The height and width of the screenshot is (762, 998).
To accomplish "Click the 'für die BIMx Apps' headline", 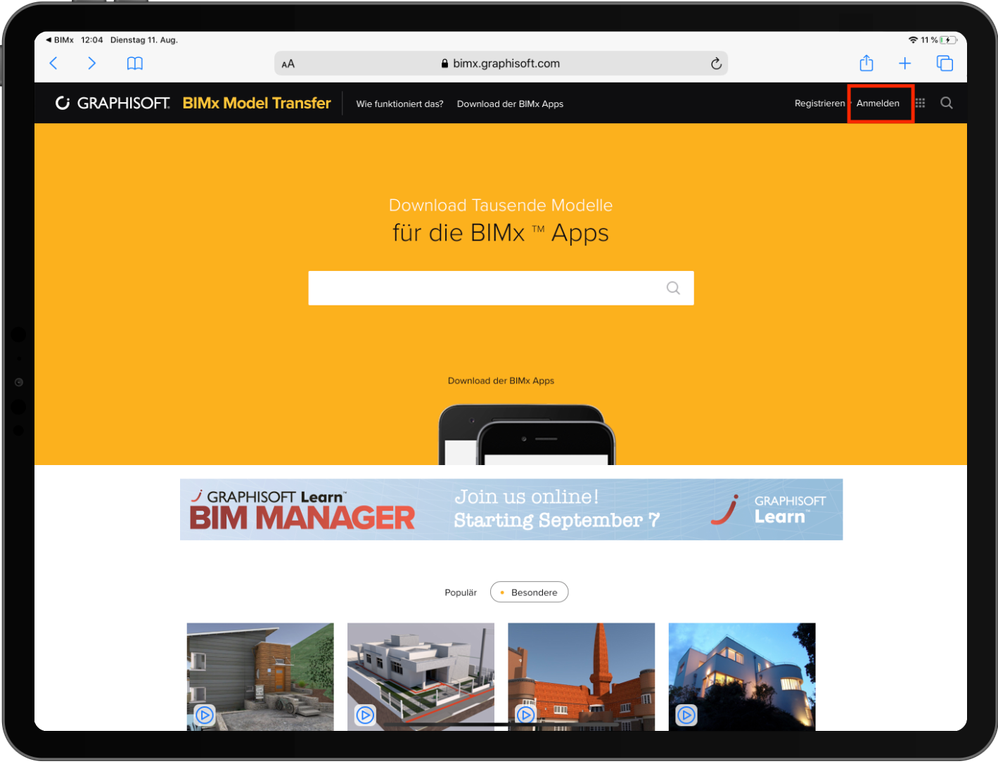I will pos(500,233).
